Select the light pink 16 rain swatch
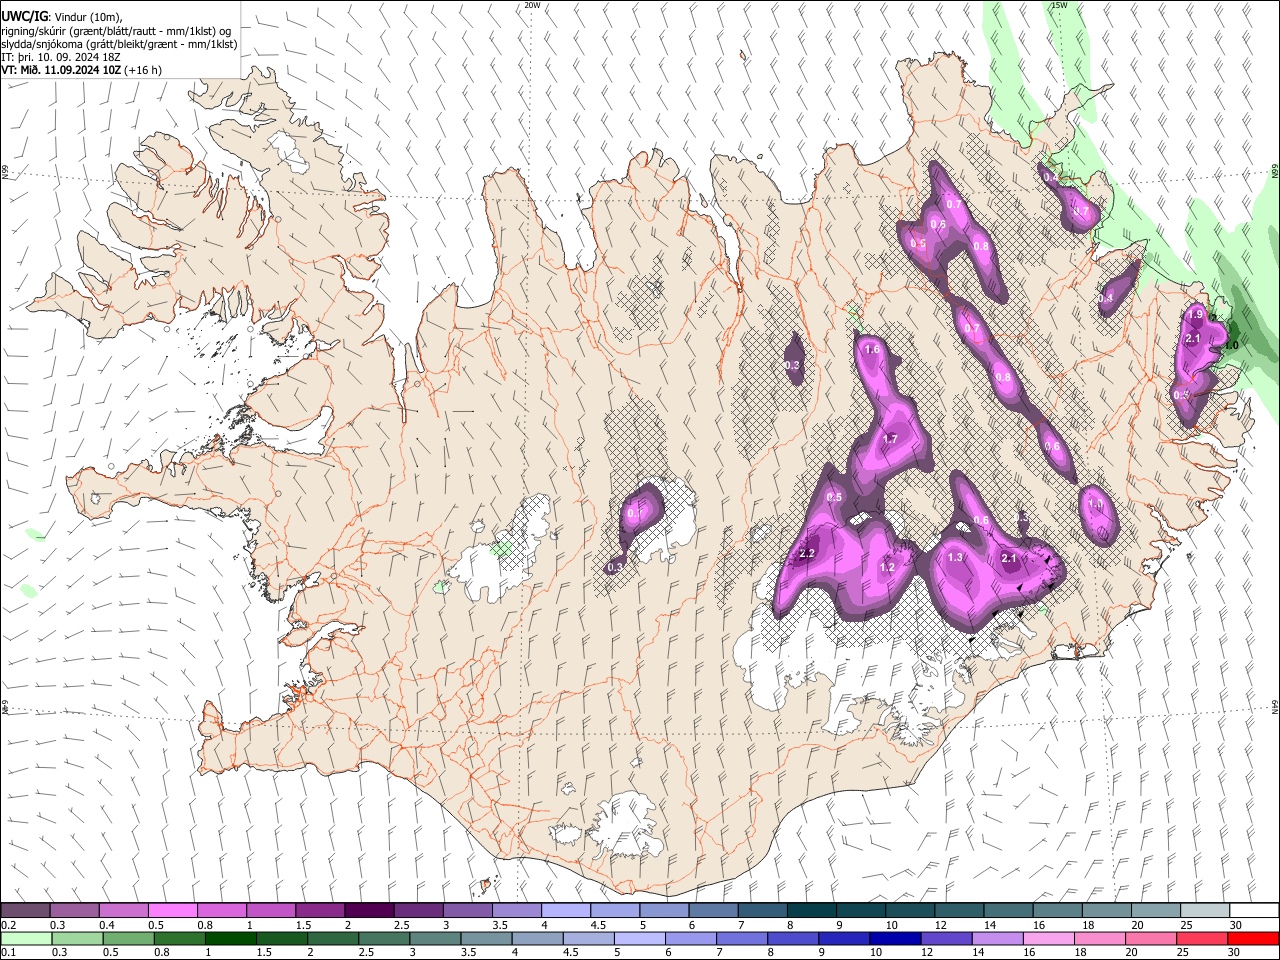The height and width of the screenshot is (960, 1280). coord(1048,939)
